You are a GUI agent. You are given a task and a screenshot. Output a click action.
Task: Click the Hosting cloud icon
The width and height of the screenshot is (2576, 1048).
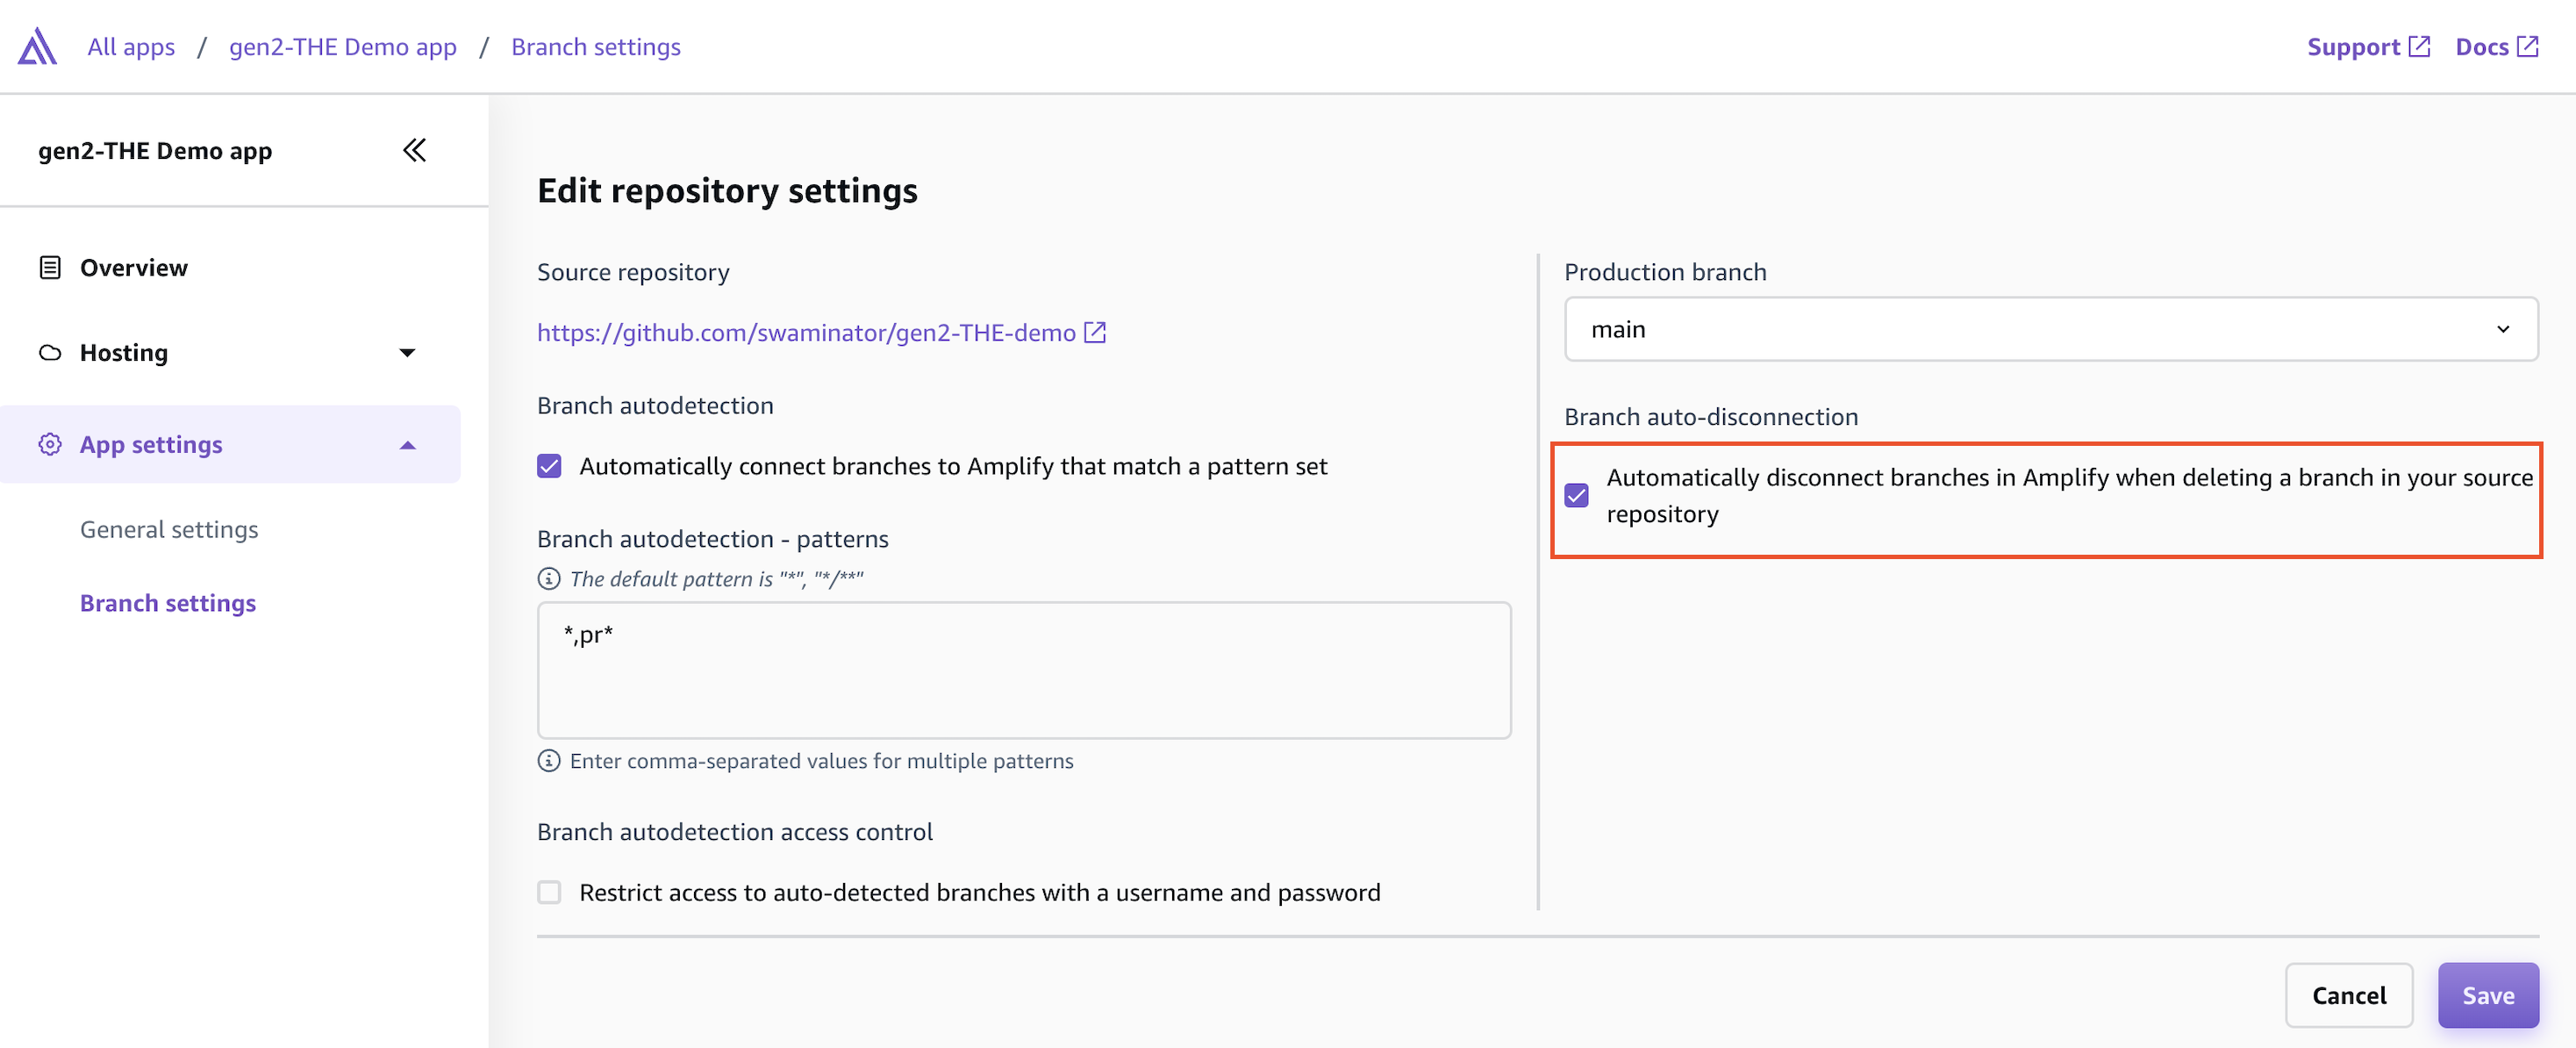[50, 352]
